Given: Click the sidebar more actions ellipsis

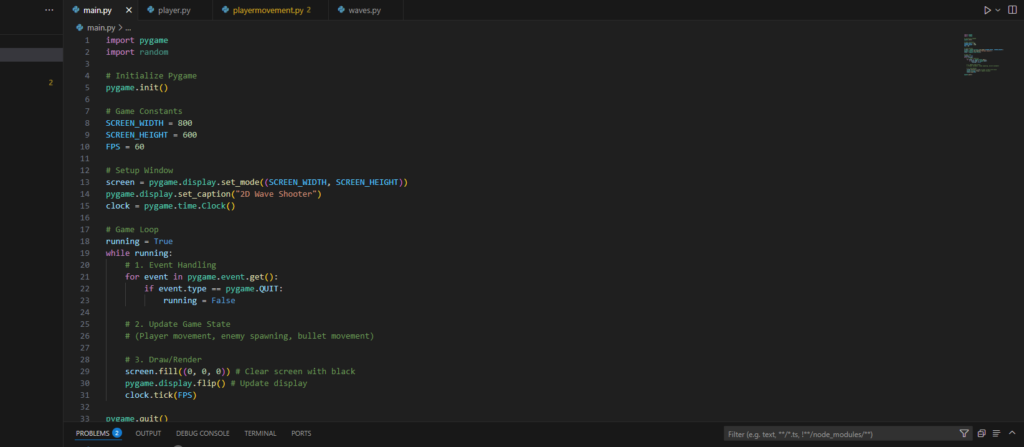Looking at the screenshot, I should pos(50,10).
